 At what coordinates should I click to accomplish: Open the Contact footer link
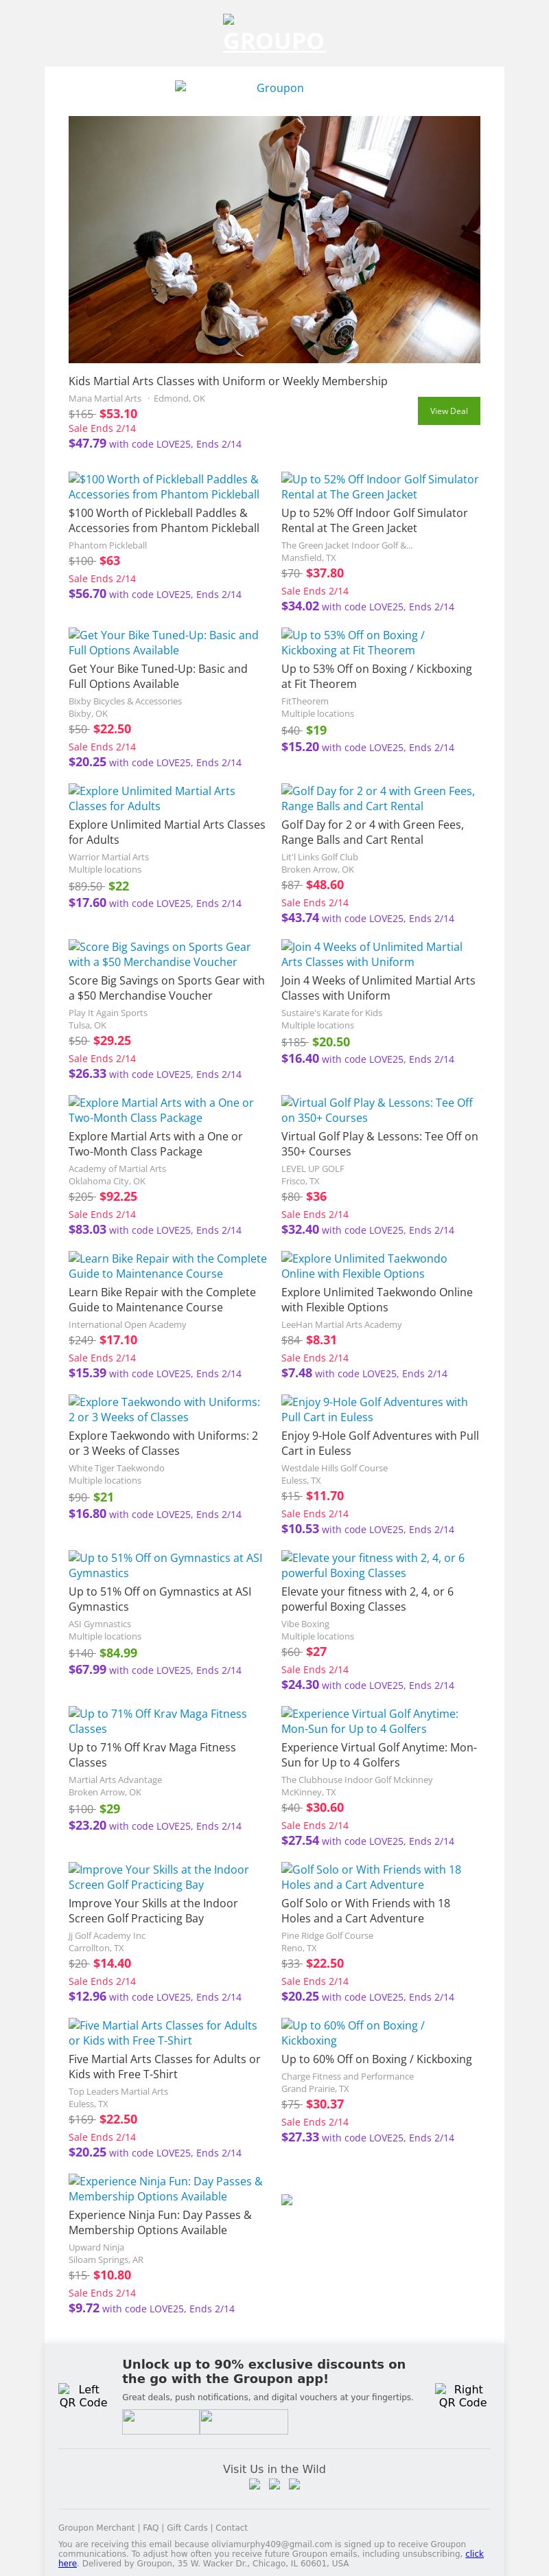(232, 2527)
